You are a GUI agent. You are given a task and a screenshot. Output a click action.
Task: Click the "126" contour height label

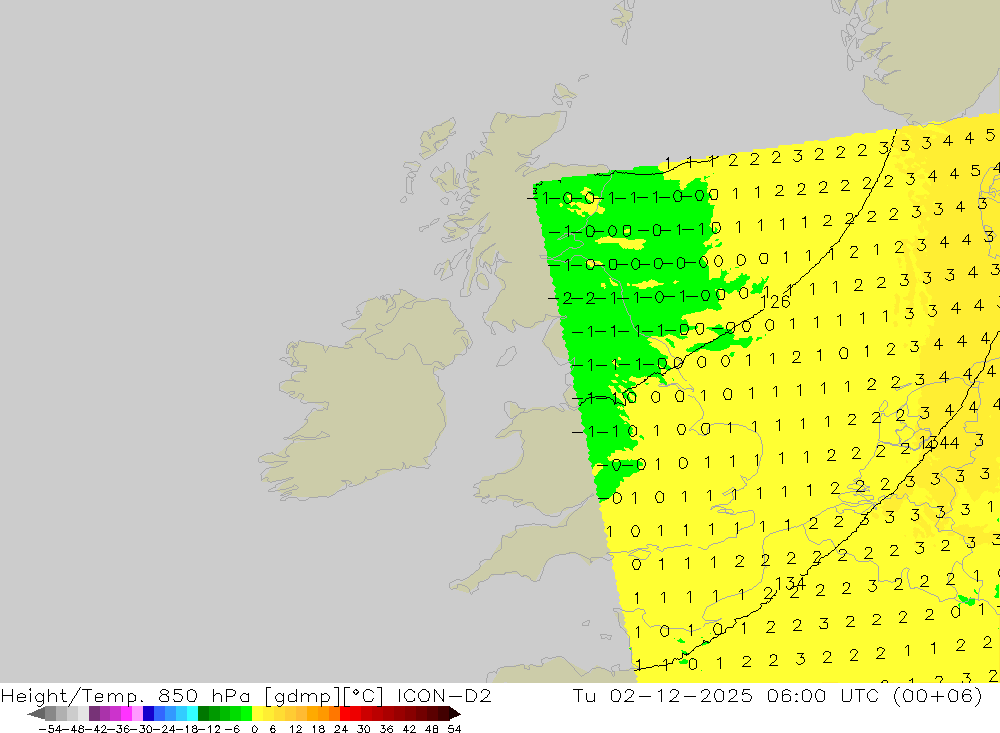776,302
